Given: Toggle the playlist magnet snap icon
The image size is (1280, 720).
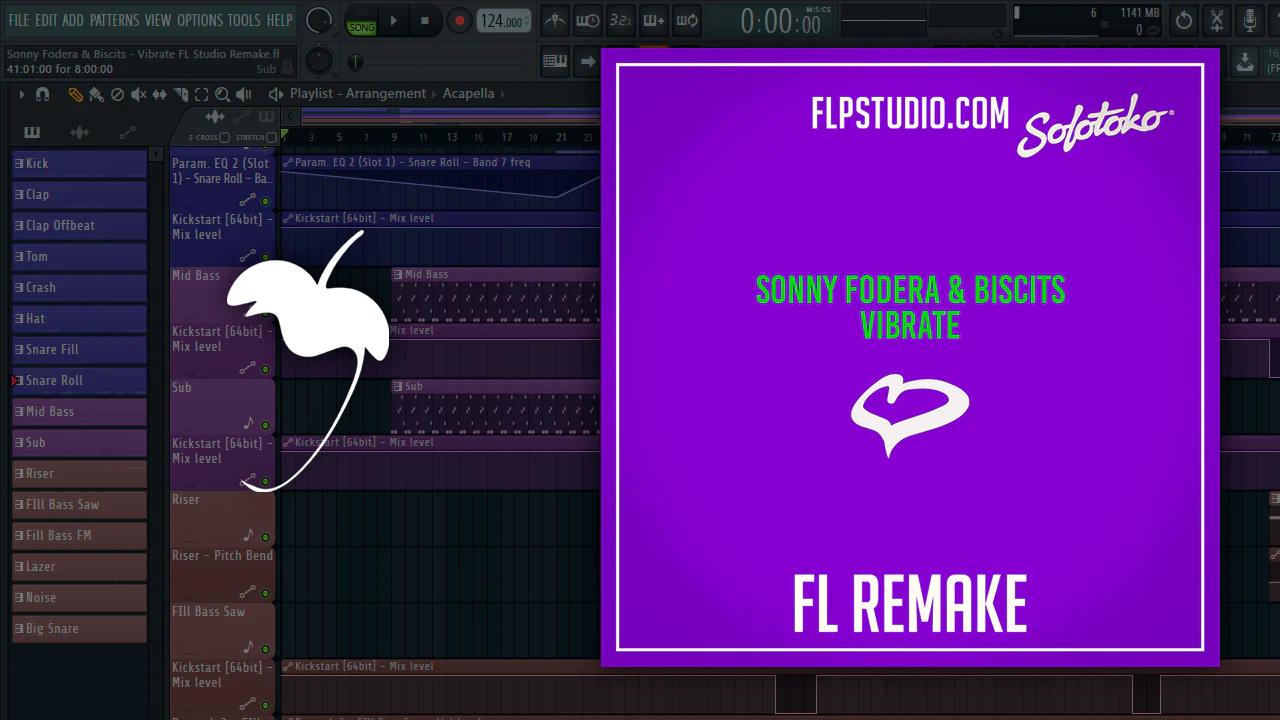Looking at the screenshot, I should [42, 94].
